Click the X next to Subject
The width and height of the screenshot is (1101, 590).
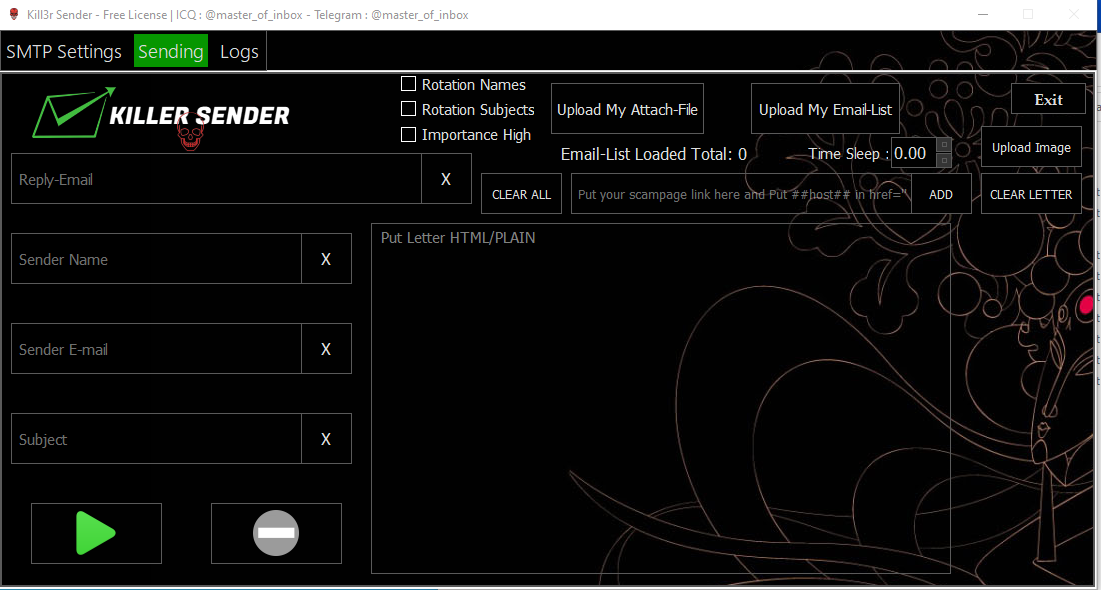326,439
